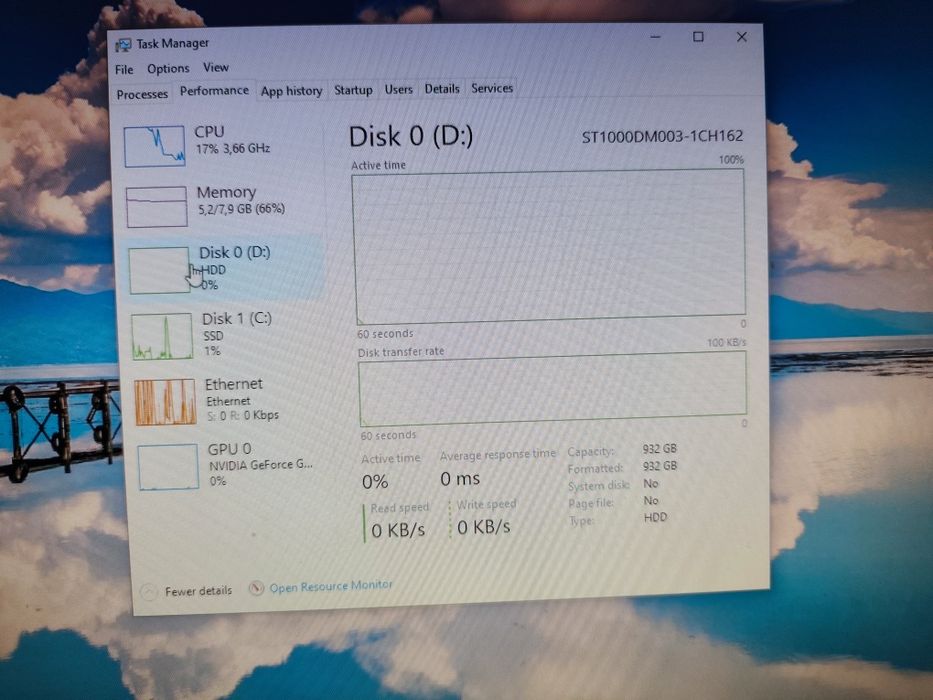
Task: Click the Fewer details arrow icon
Action: (149, 592)
